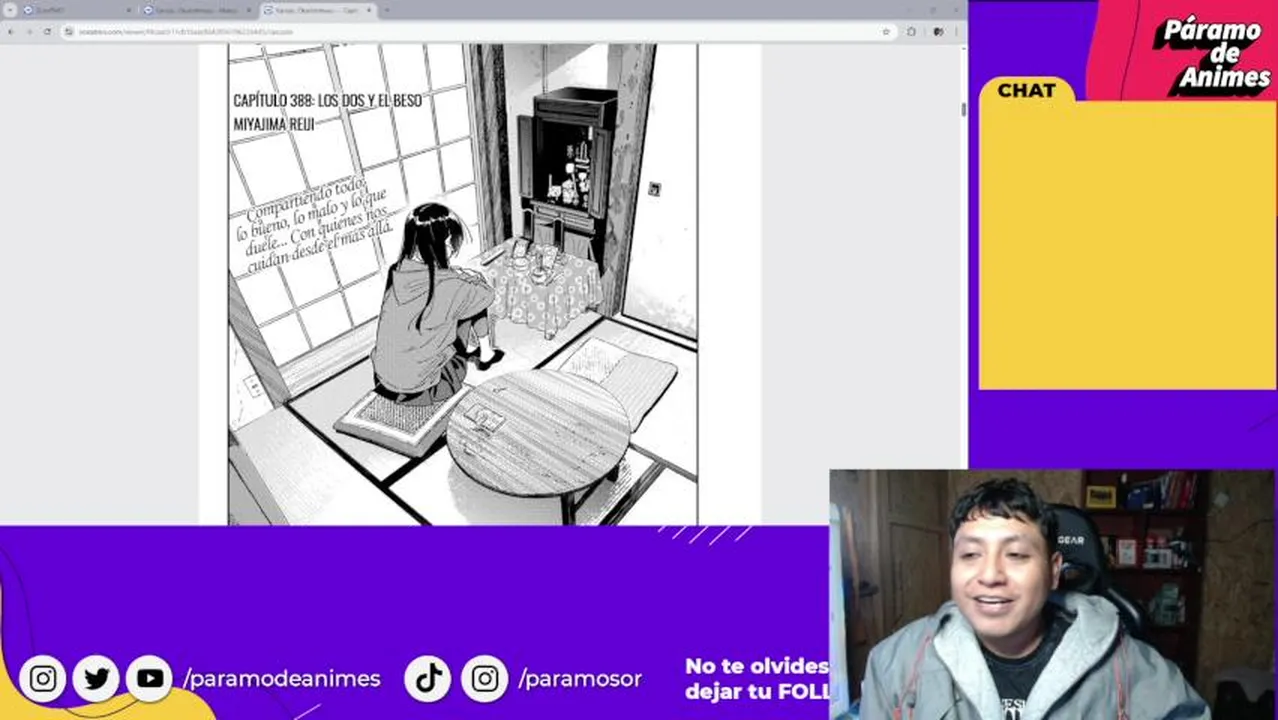This screenshot has width=1278, height=720.
Task: Click the '/paramosor' handle text
Action: tap(580, 679)
